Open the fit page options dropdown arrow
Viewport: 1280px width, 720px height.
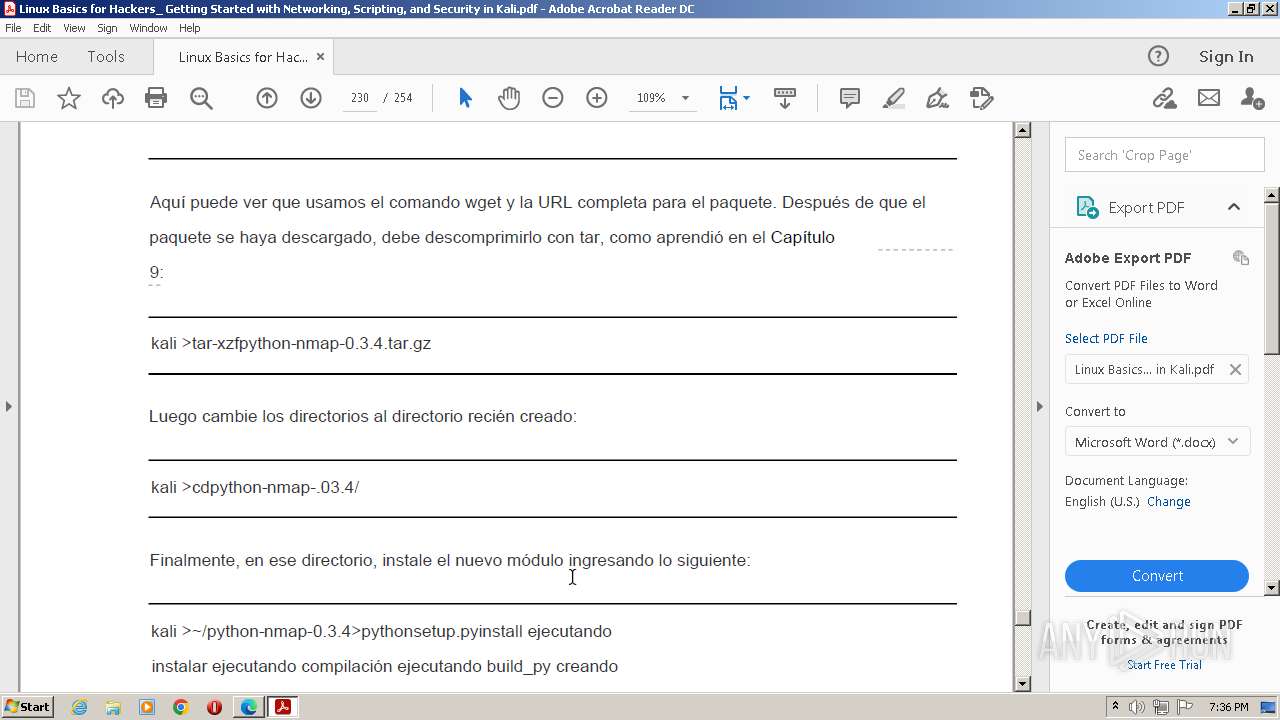(x=746, y=98)
